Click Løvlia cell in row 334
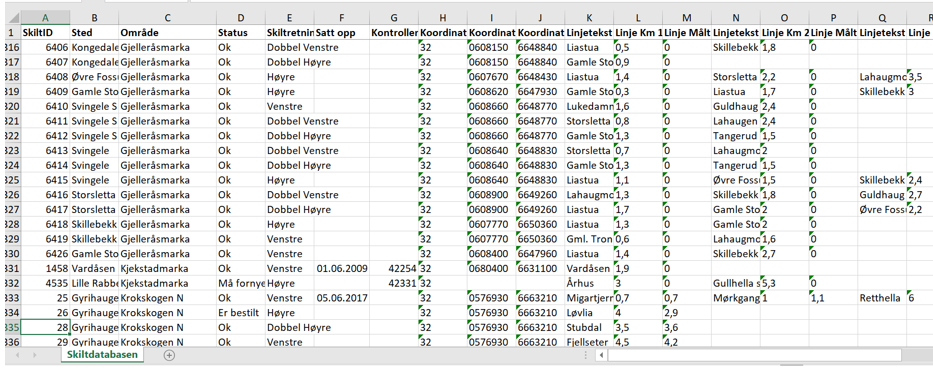 tap(589, 313)
